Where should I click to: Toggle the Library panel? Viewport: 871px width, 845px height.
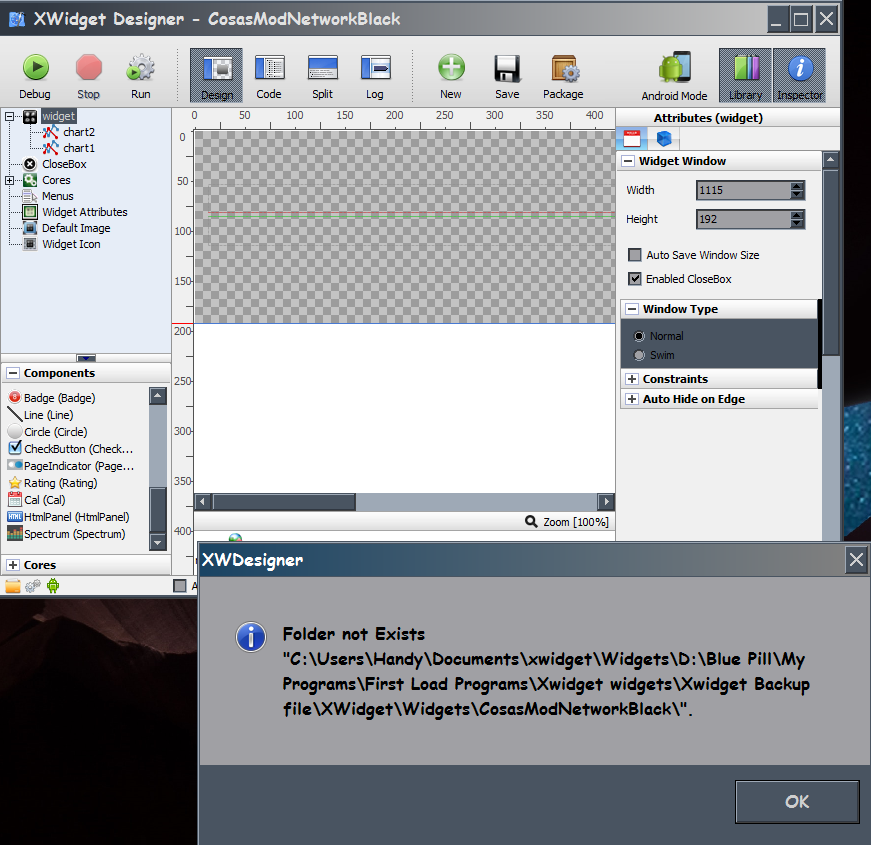pos(745,75)
